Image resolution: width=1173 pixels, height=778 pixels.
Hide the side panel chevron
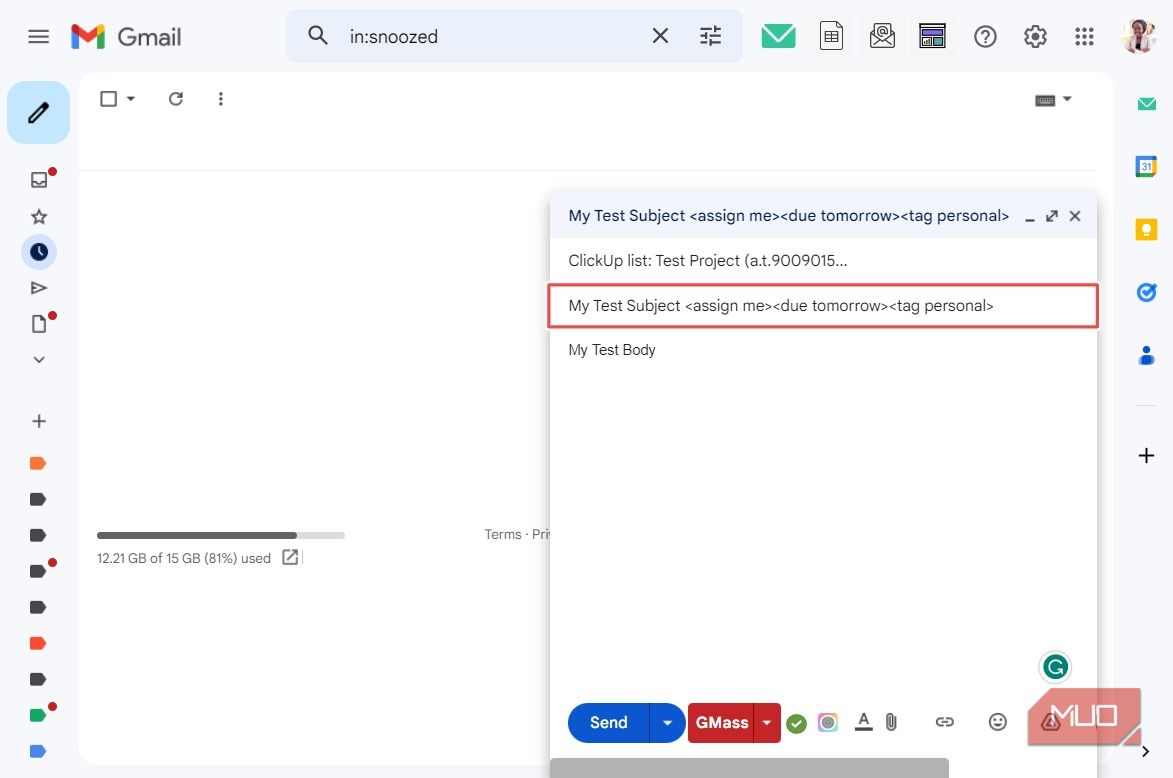tap(1145, 752)
